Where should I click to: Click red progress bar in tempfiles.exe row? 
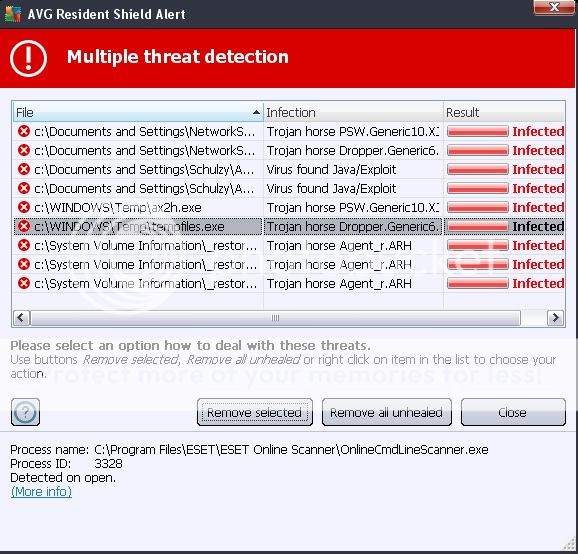pyautogui.click(x=478, y=227)
